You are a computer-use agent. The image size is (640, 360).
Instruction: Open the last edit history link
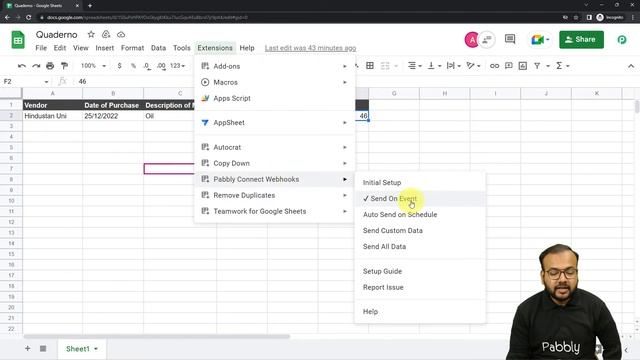(x=310, y=48)
